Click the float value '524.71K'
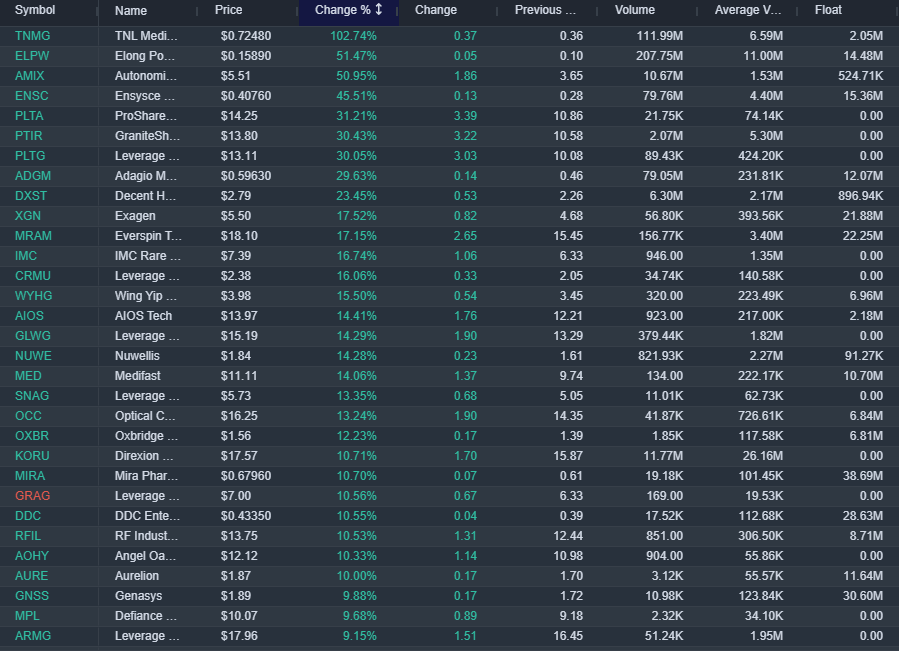Screen dimensions: 899x651 860,76
